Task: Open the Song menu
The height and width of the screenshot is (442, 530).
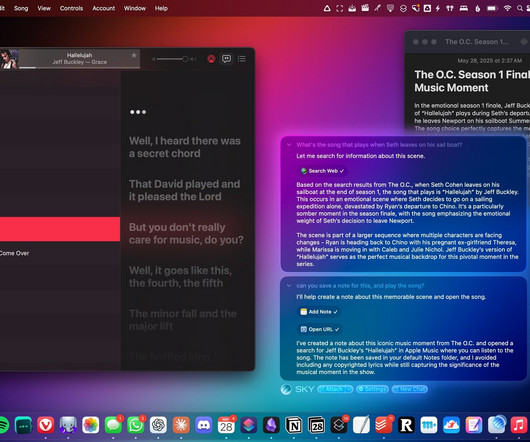Action: [21, 8]
